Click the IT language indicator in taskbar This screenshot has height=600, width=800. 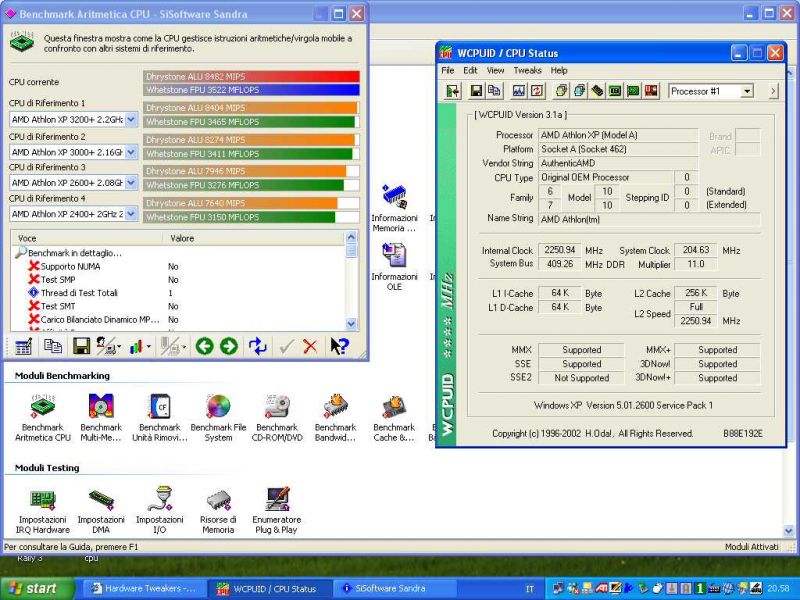tap(530, 589)
